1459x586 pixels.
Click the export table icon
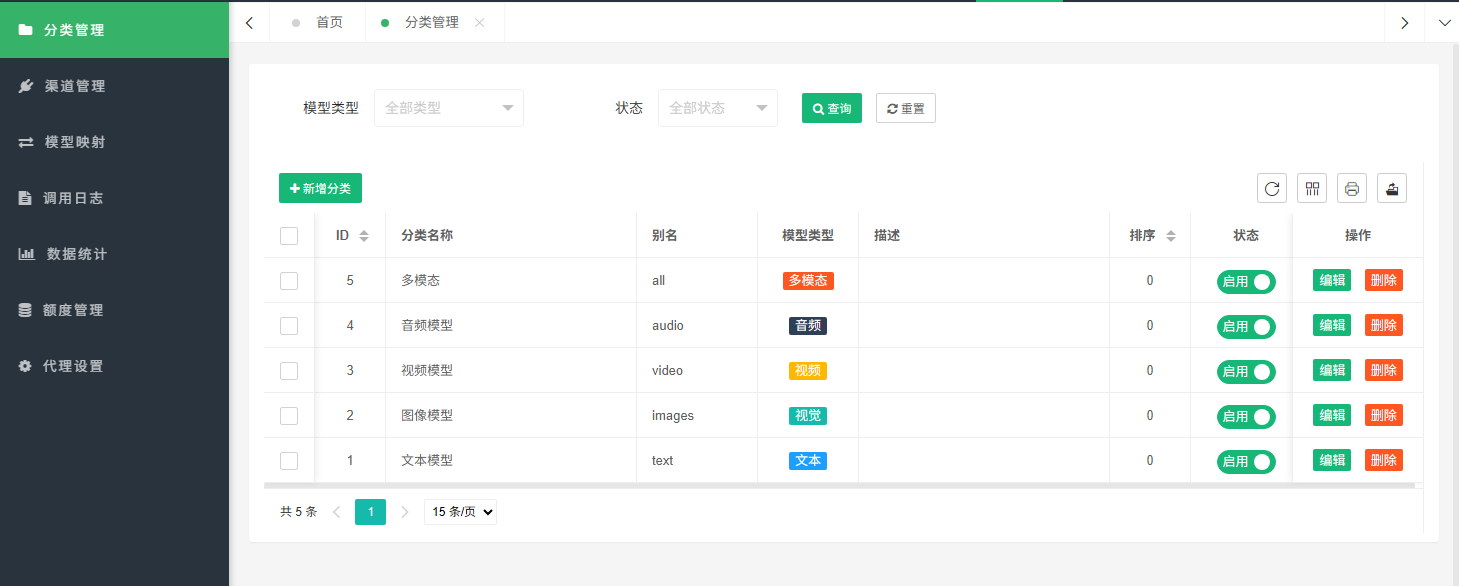1392,188
